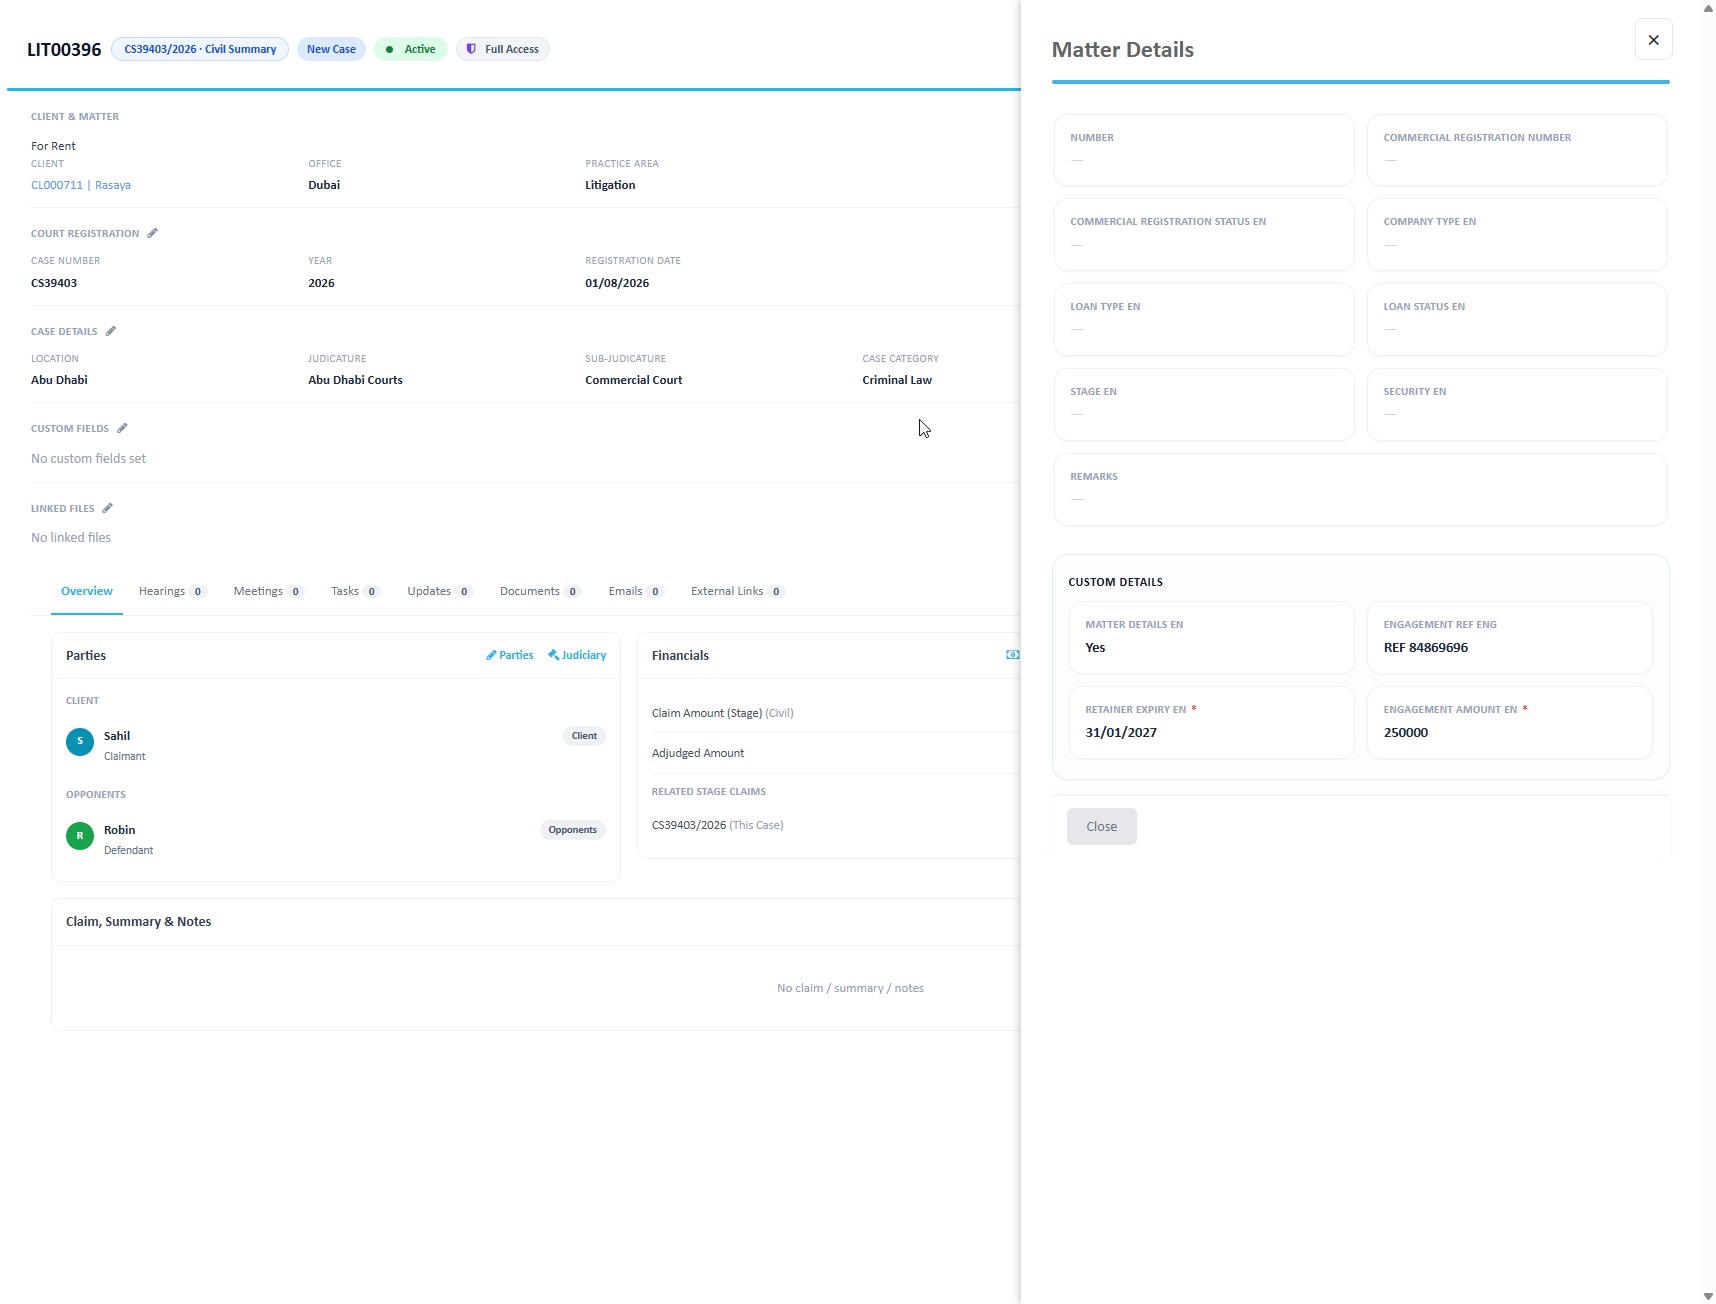
Task: Open the Emails tab
Action: 636,591
